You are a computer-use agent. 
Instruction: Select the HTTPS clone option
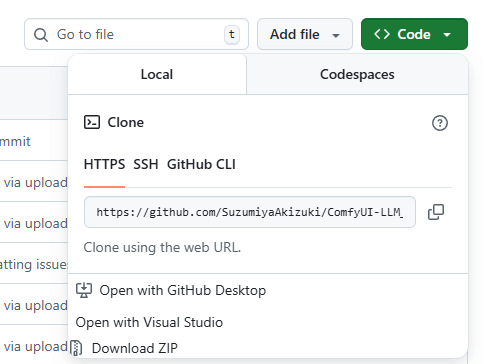(x=104, y=164)
